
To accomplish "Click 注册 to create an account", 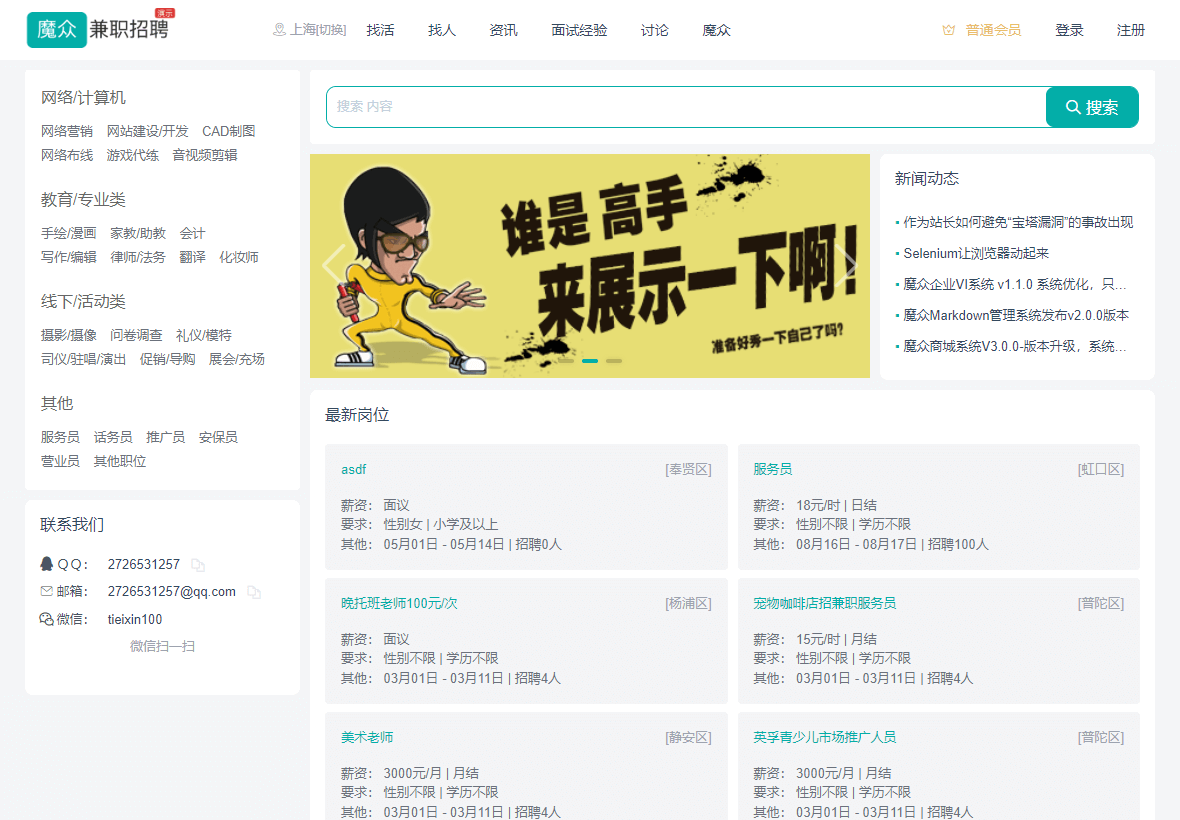I will click(x=1131, y=30).
